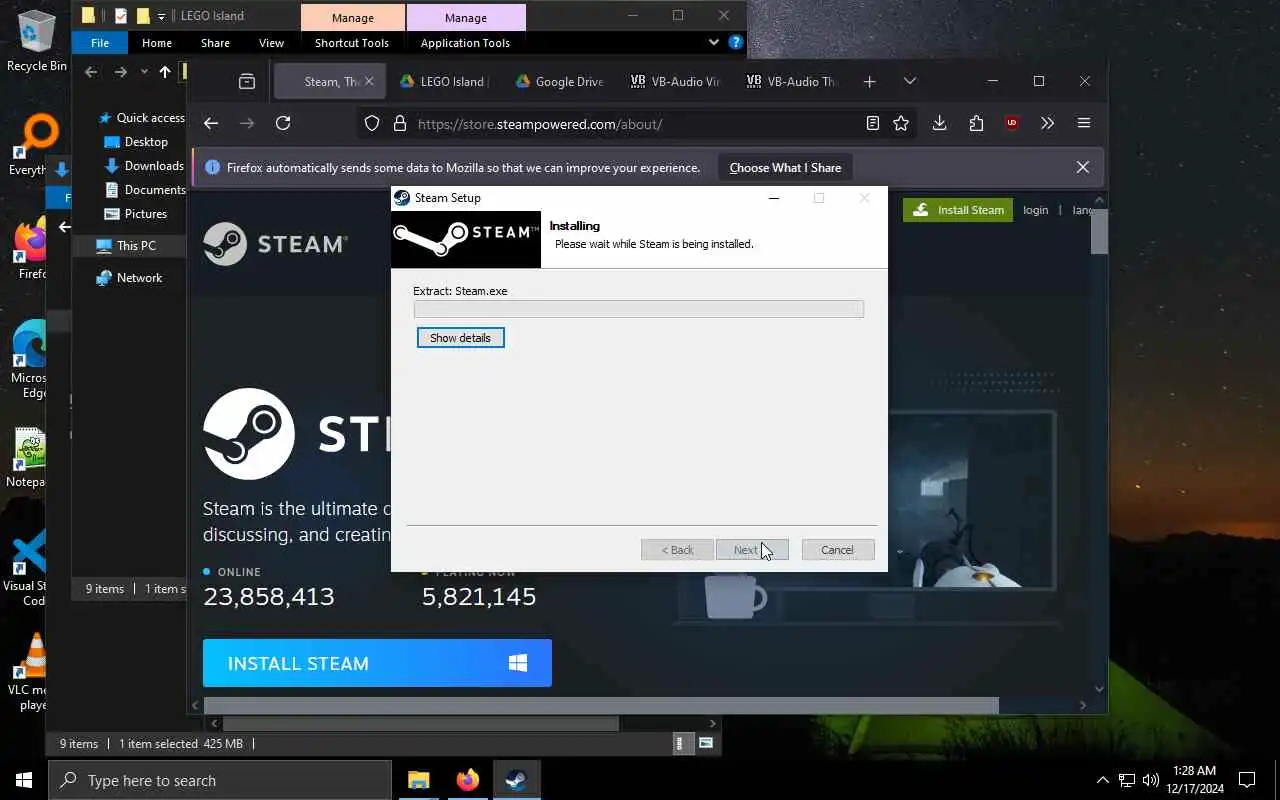Click the Firefox tracking protection shield icon

pos(372,124)
